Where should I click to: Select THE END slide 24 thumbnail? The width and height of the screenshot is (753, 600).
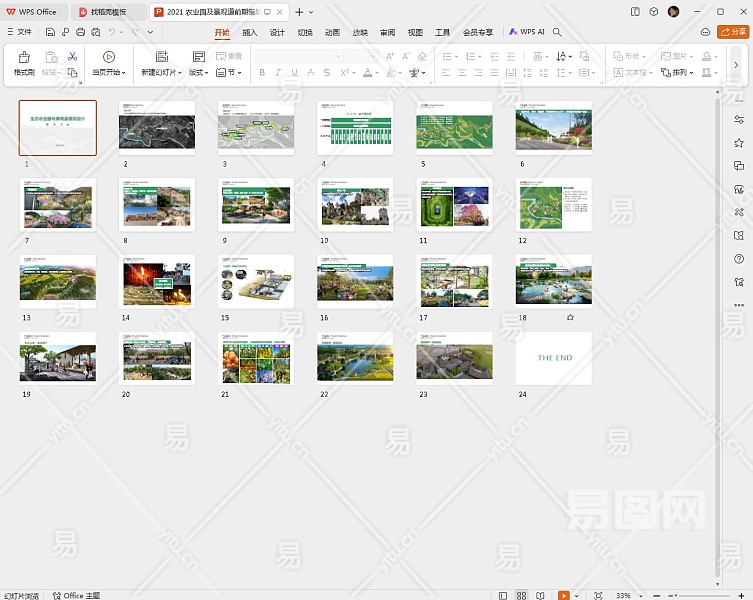coord(553,358)
